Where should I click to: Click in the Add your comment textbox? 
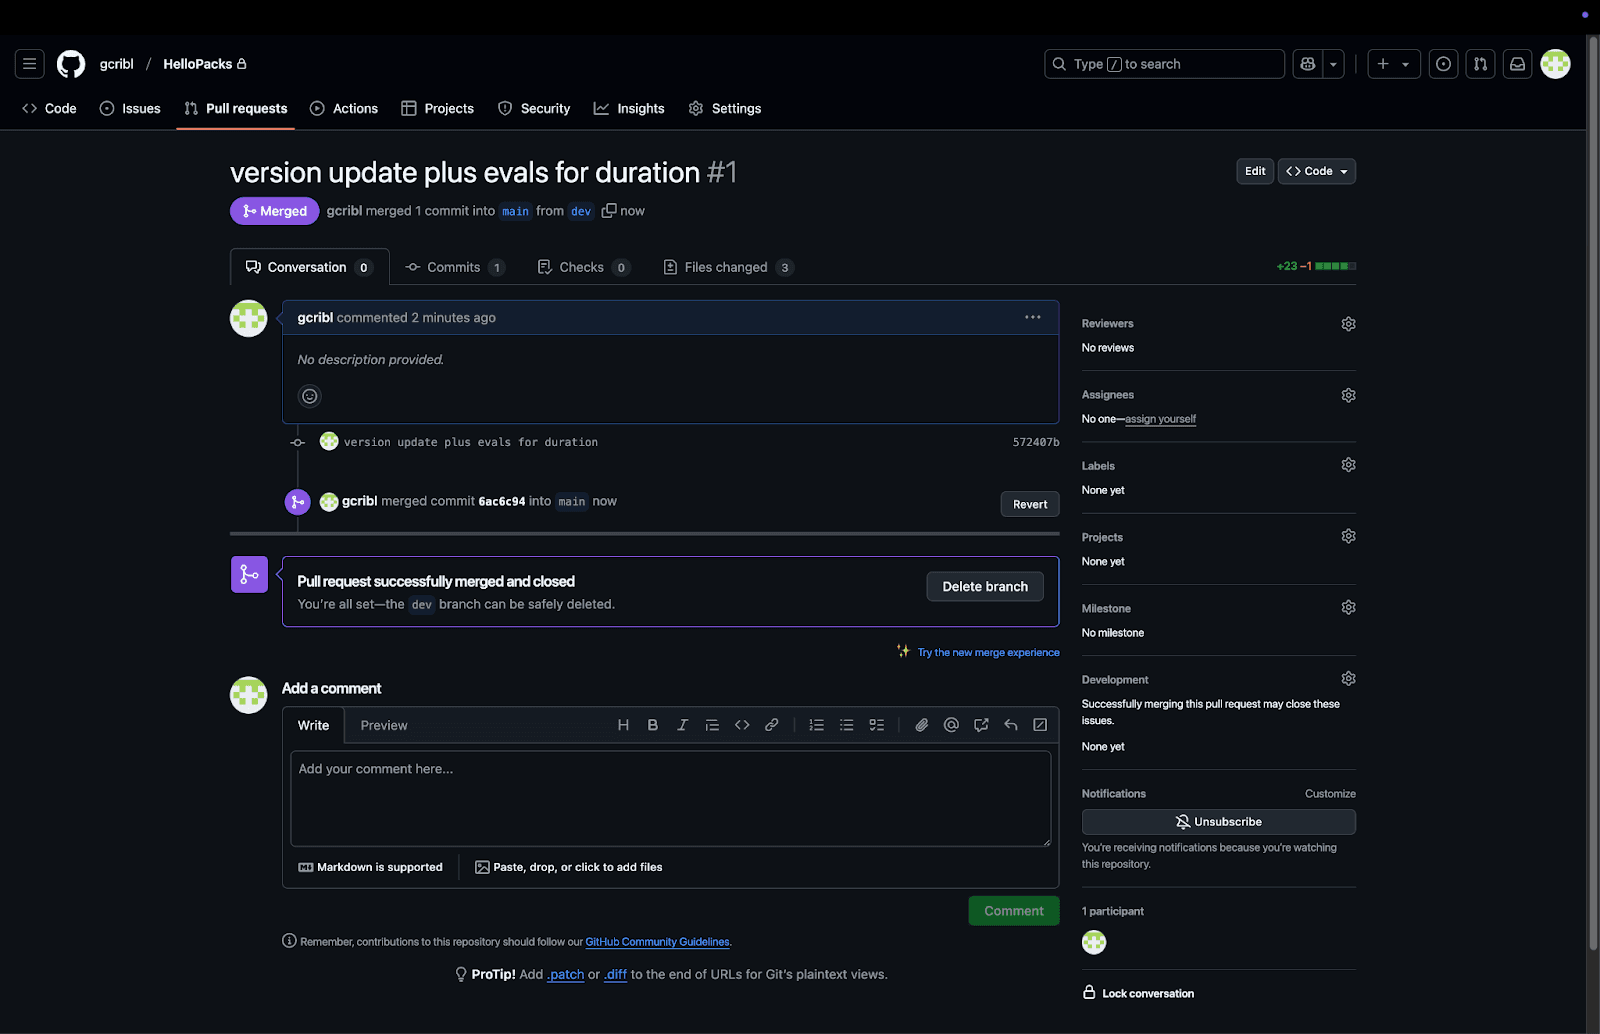click(x=670, y=798)
